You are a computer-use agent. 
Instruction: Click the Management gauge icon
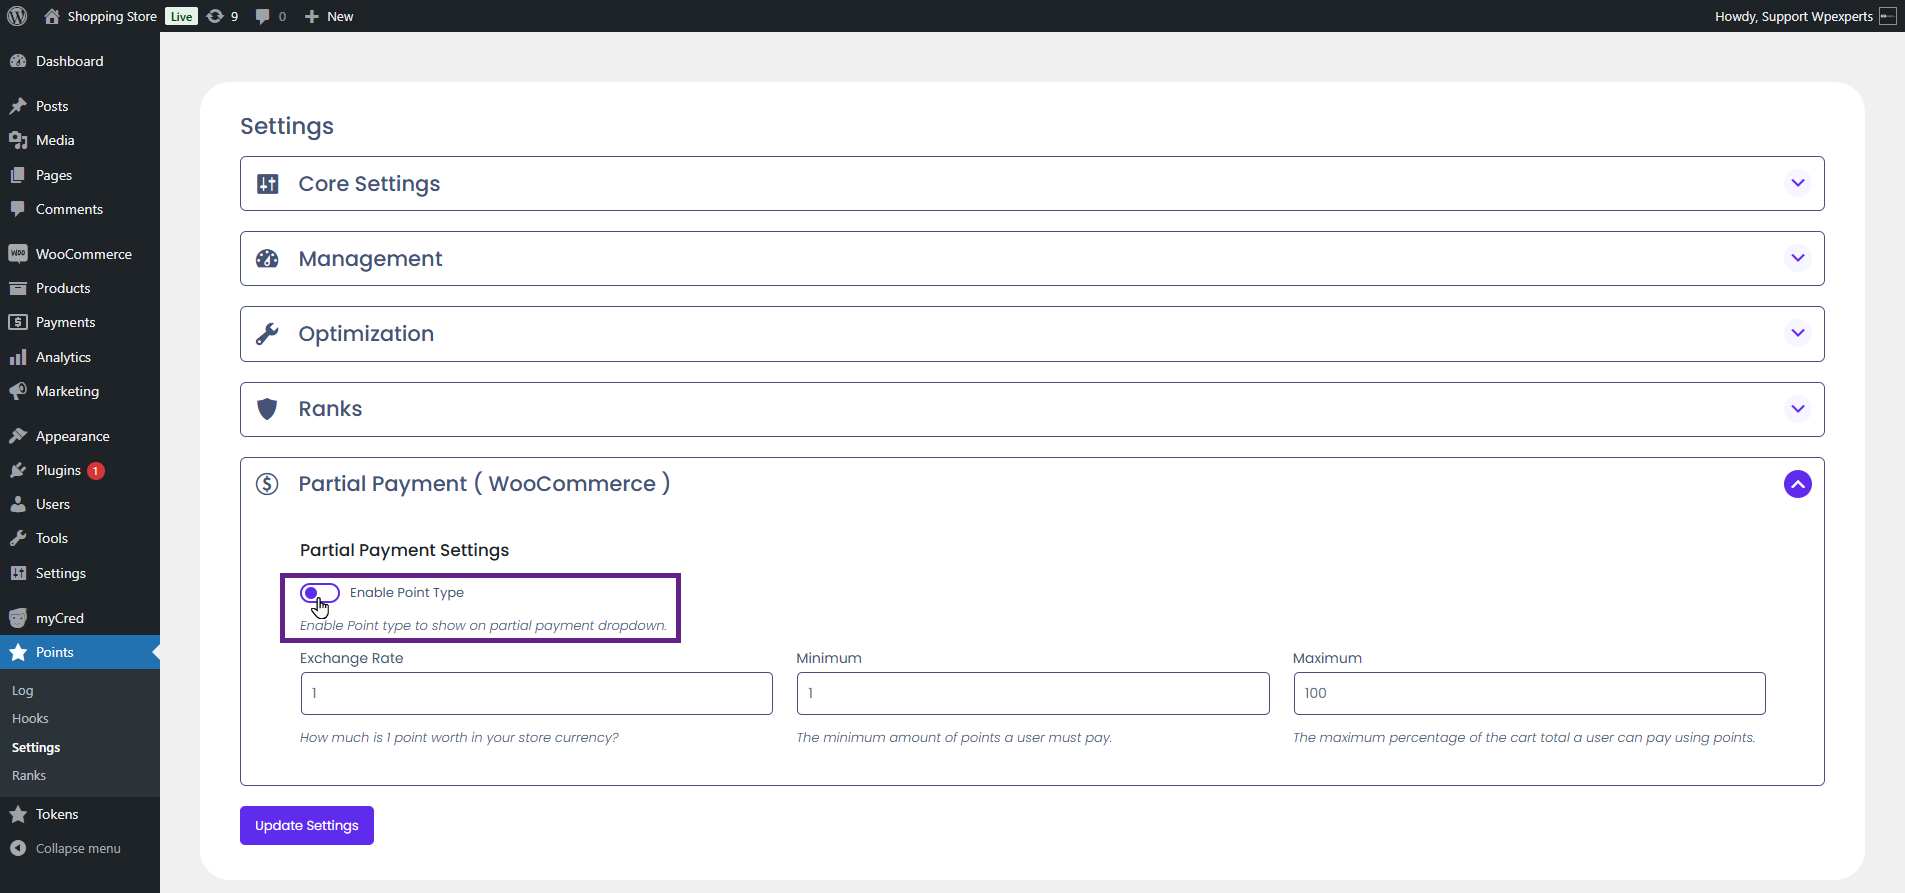[x=268, y=259]
